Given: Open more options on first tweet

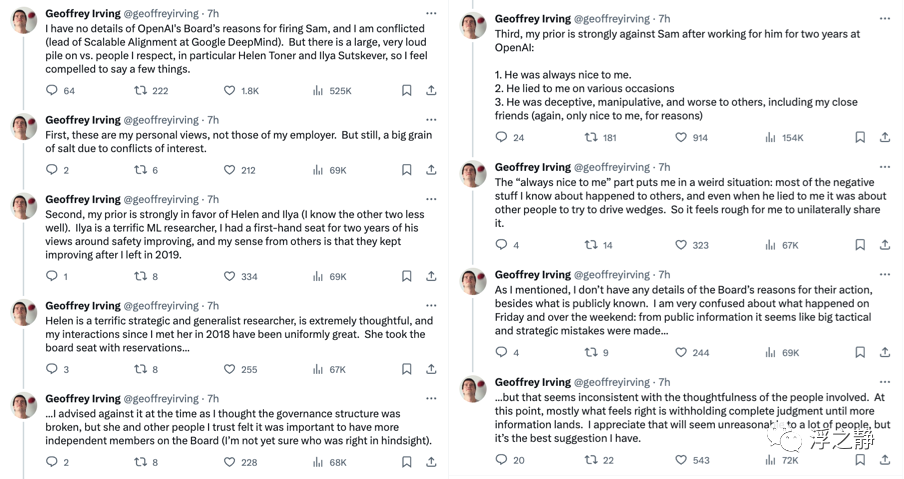Looking at the screenshot, I should coord(431,13).
